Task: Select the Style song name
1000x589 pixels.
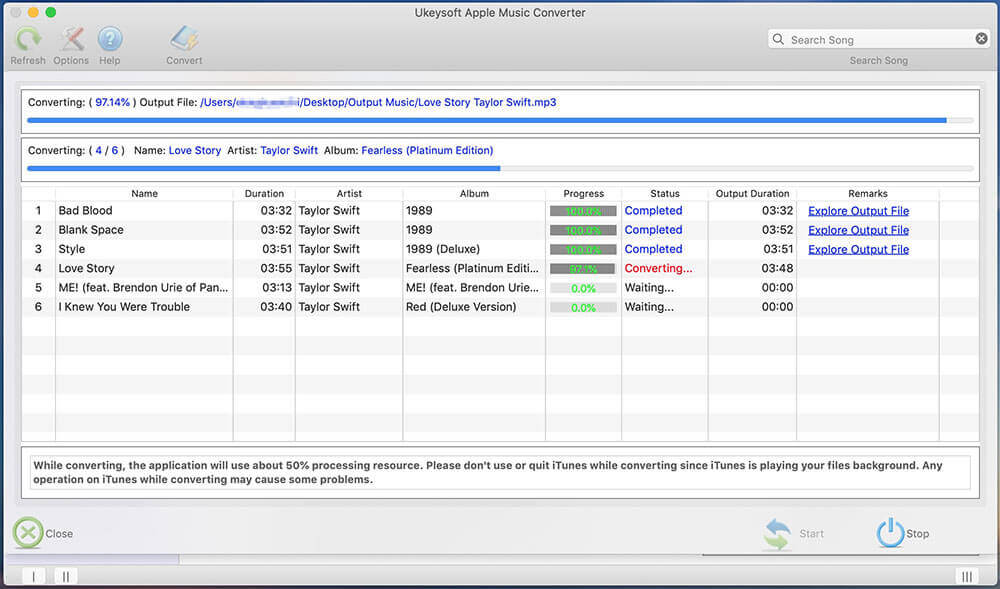Action: point(71,249)
